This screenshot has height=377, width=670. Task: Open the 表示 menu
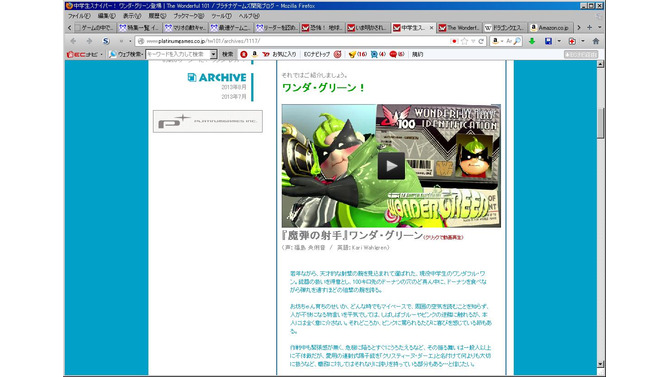(x=132, y=16)
